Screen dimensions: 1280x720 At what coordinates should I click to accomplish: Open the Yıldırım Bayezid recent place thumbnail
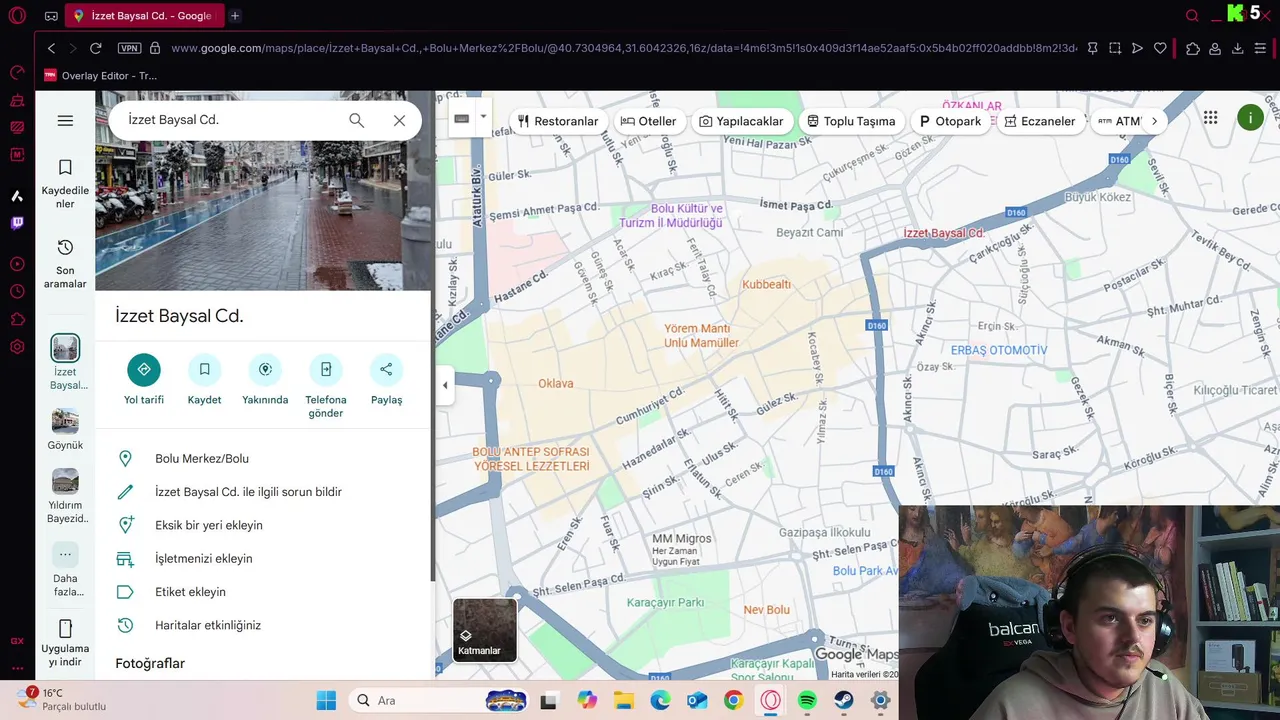[65, 481]
